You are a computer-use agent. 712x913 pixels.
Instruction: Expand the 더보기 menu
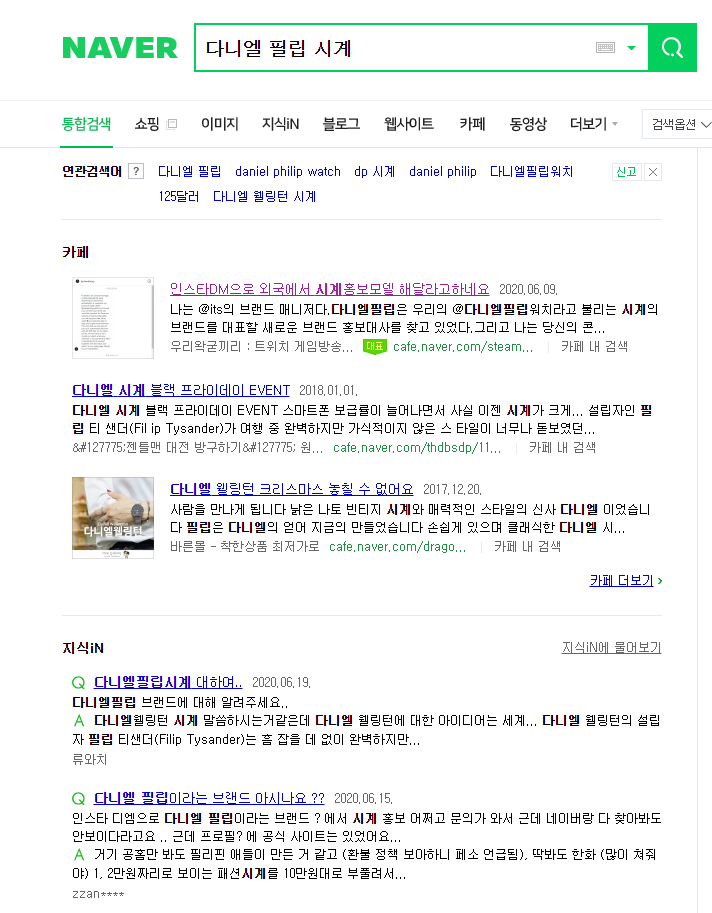[594, 123]
